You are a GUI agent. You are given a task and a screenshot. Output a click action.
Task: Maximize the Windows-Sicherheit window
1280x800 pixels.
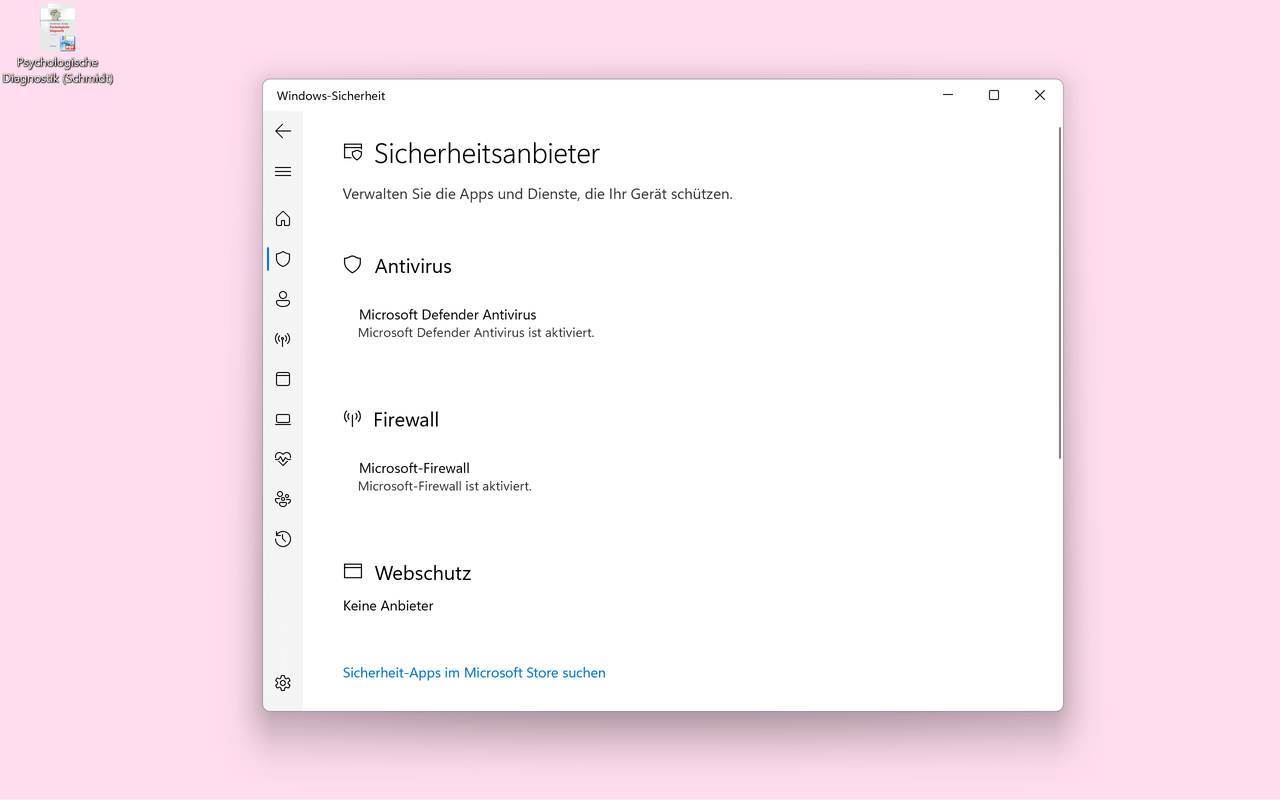(994, 95)
